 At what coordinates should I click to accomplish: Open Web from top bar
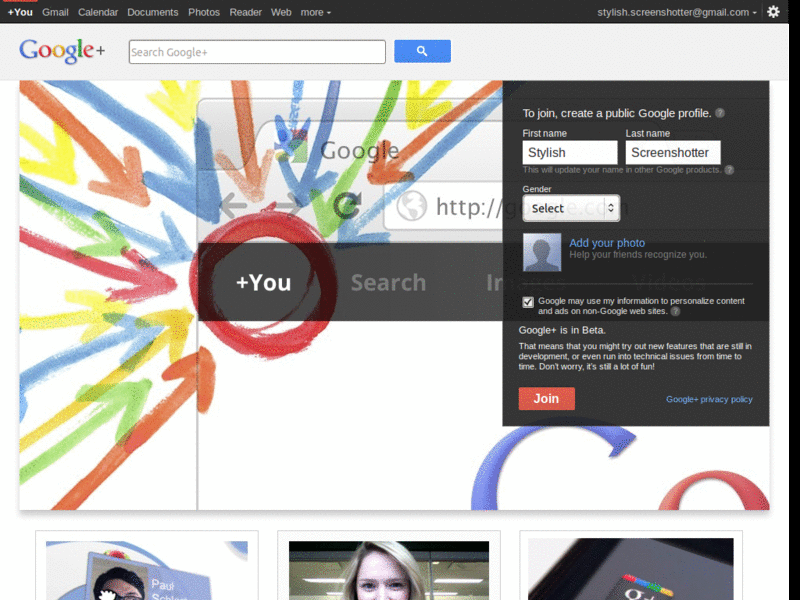281,12
